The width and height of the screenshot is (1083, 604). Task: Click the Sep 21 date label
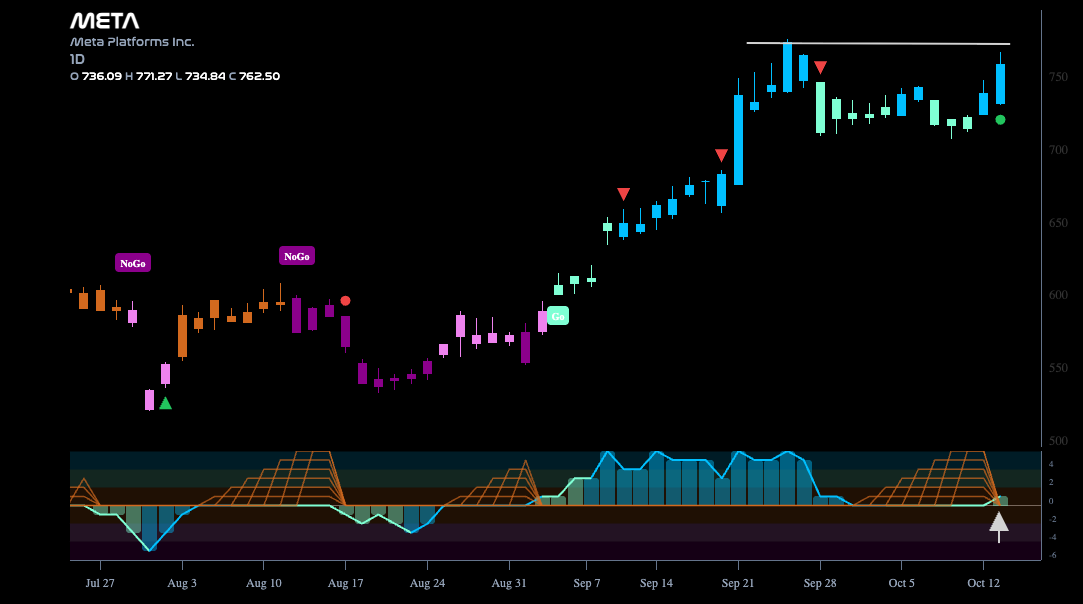(x=738, y=583)
